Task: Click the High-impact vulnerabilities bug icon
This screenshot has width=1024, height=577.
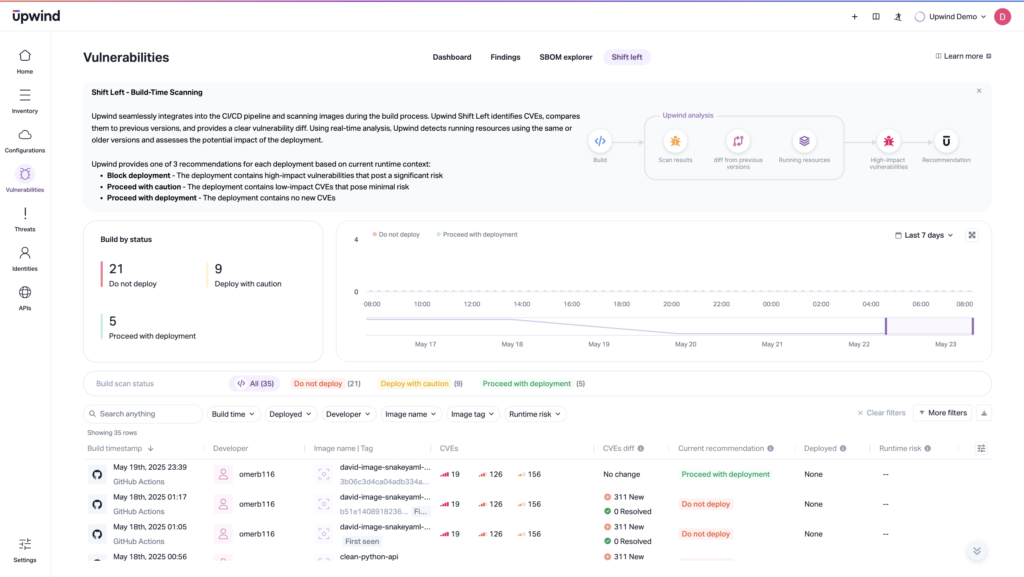Action: [889, 141]
